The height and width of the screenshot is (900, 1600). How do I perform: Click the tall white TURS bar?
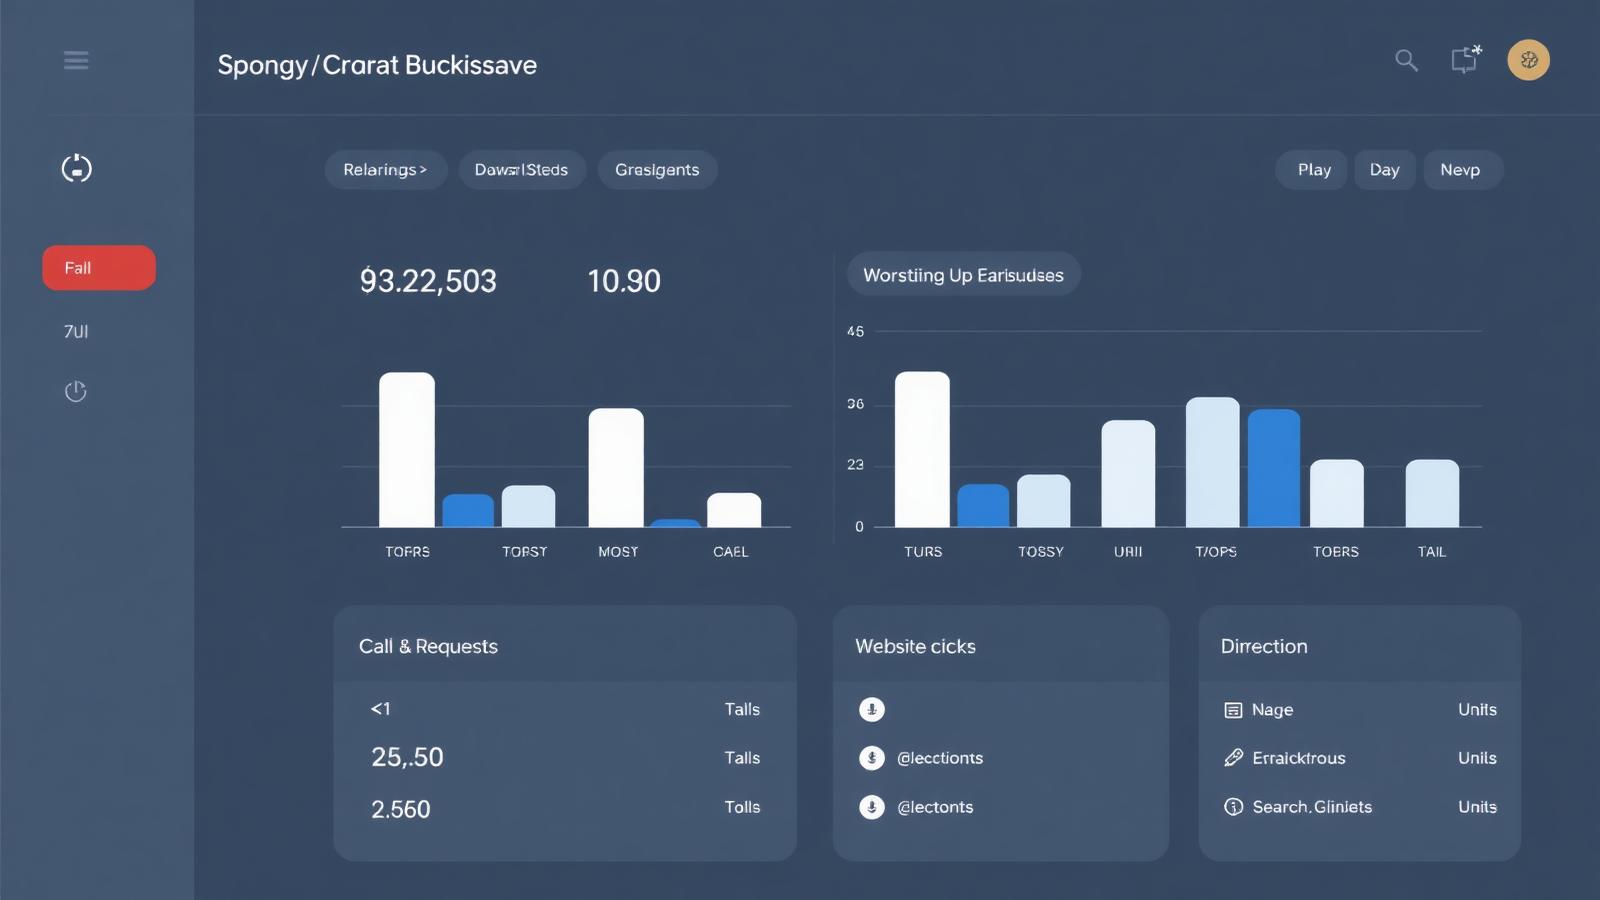pos(922,449)
